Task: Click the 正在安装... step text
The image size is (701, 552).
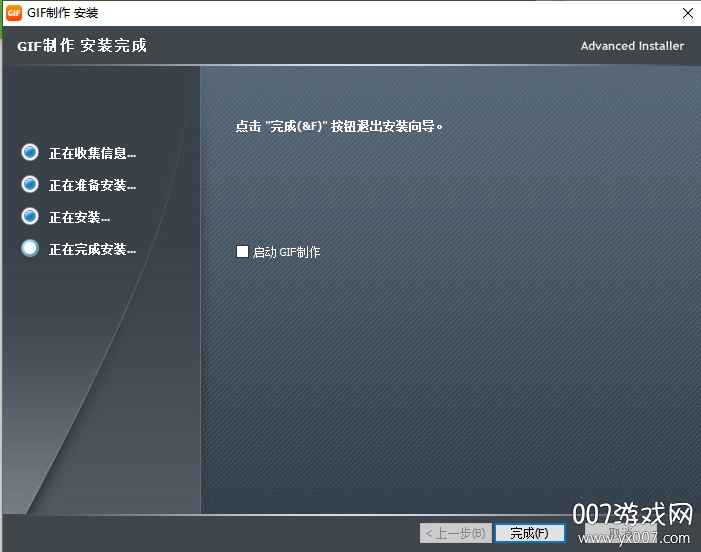Action: click(x=80, y=217)
